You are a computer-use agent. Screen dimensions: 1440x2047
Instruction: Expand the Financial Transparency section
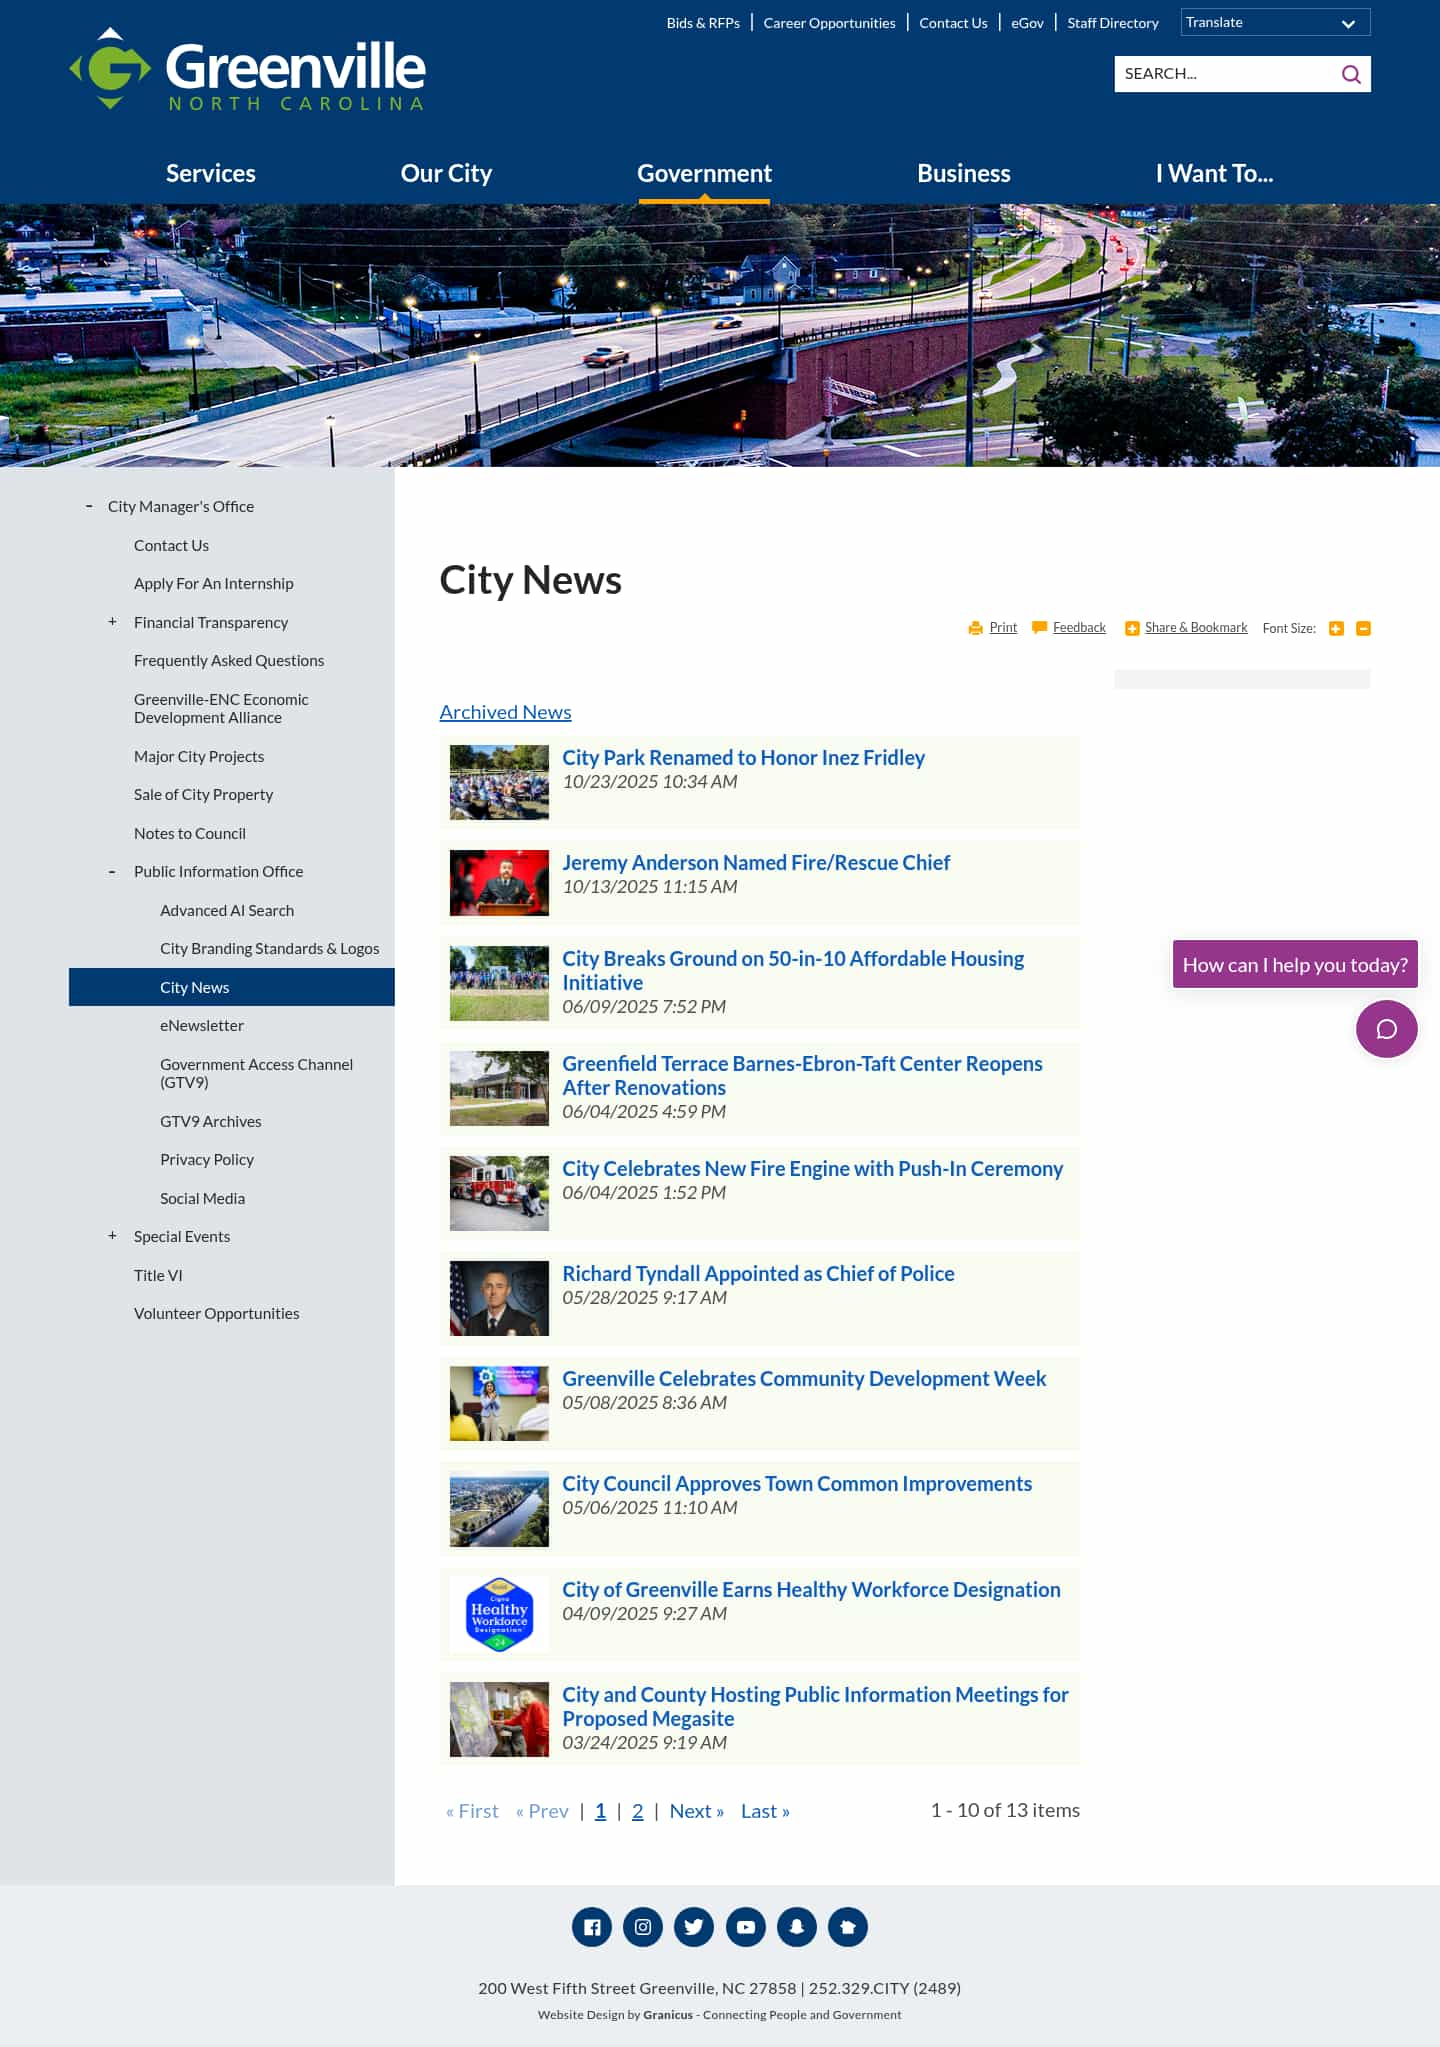pos(112,622)
